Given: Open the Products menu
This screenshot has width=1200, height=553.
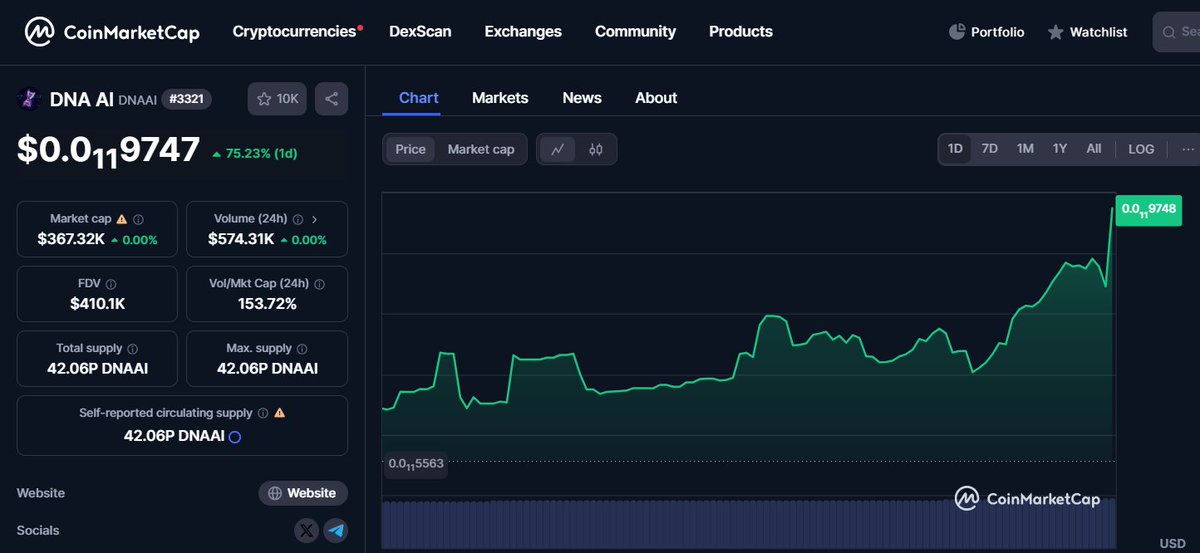Looking at the screenshot, I should (741, 32).
